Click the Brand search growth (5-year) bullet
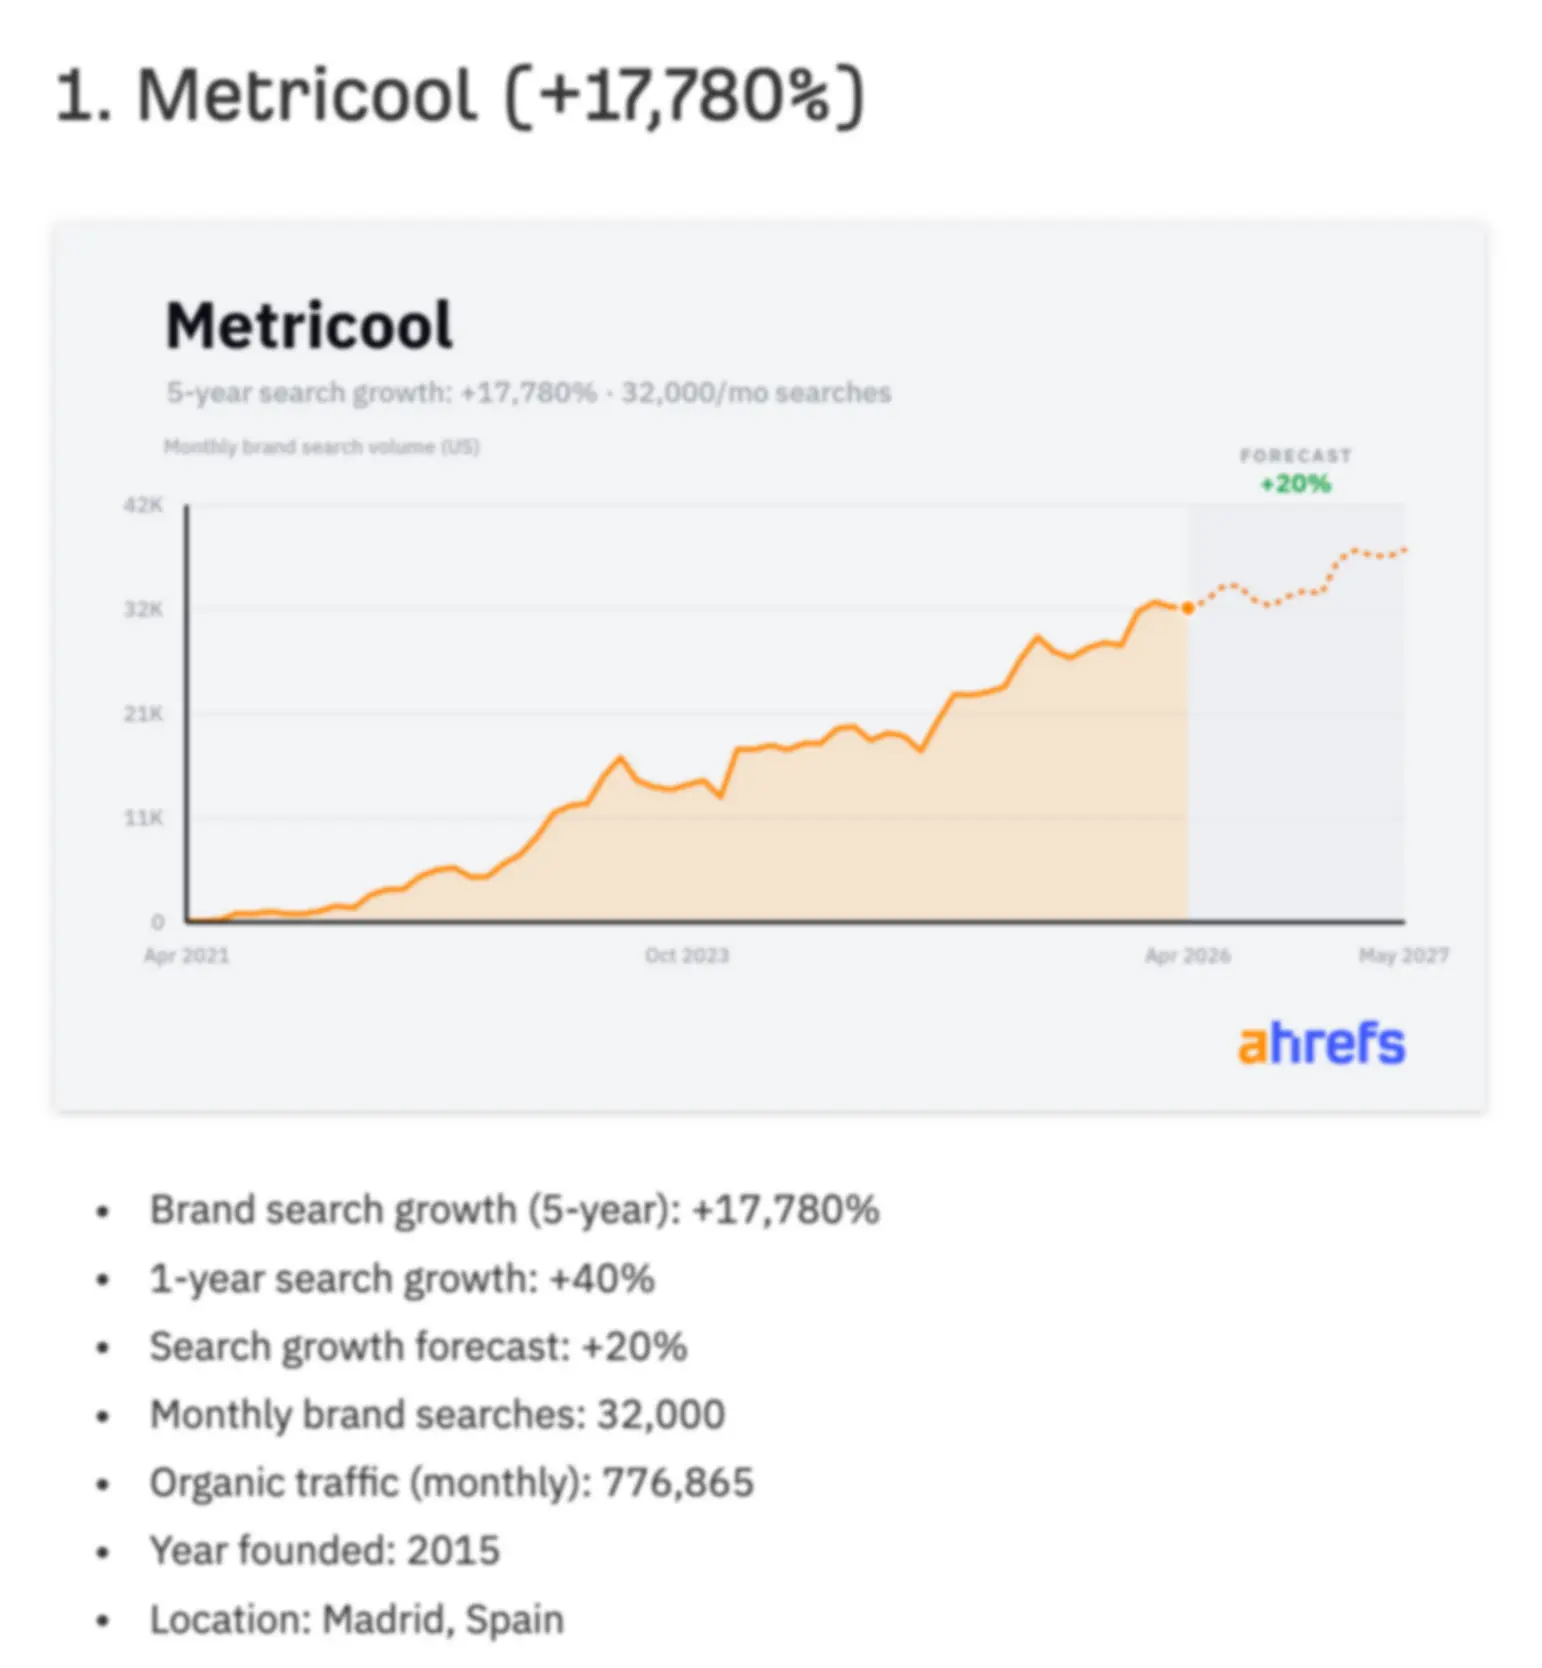 coord(515,1210)
